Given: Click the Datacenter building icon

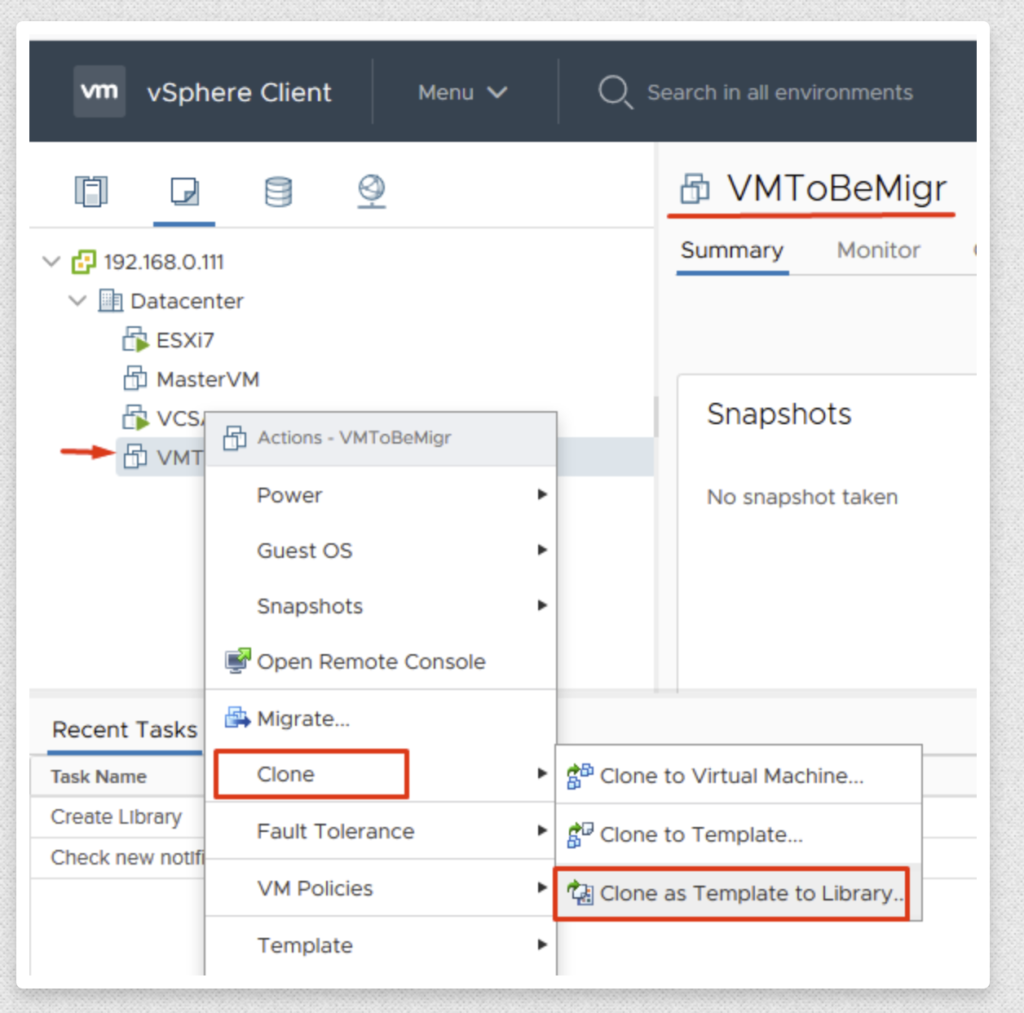Looking at the screenshot, I should click(x=110, y=301).
